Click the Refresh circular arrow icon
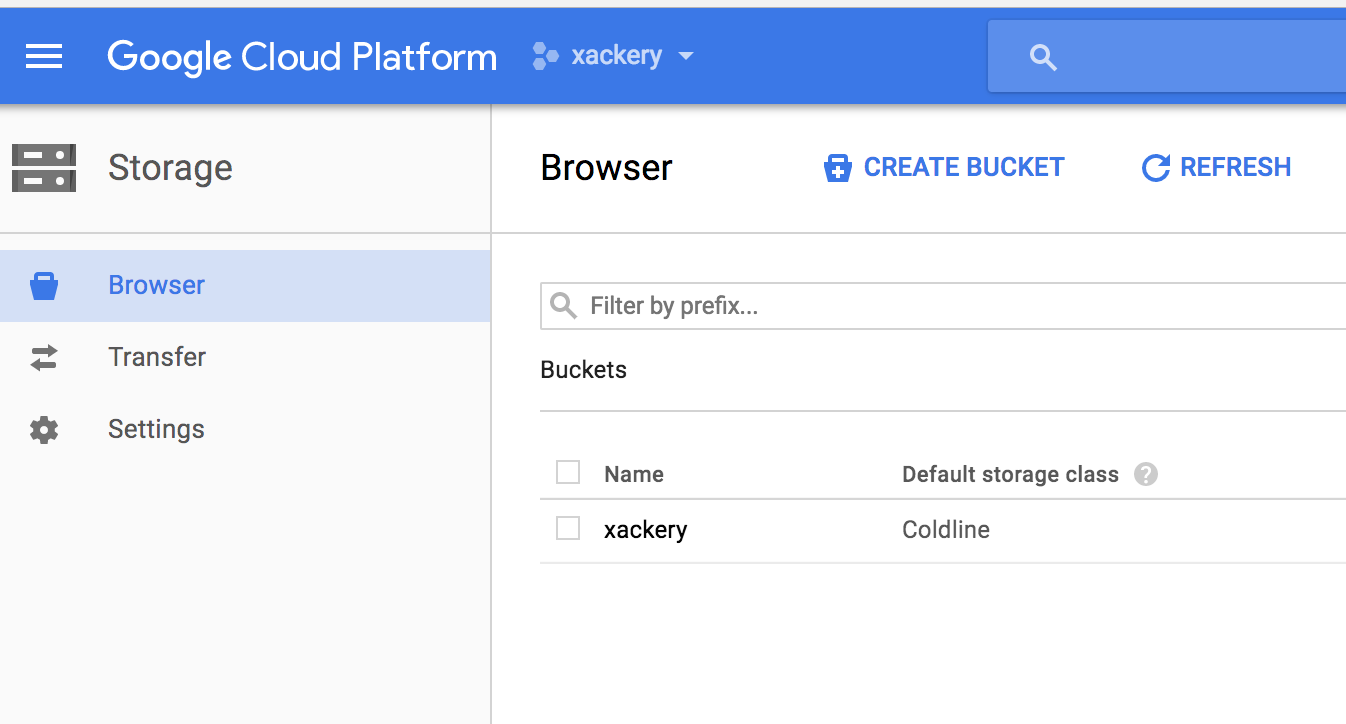Screen dimensions: 1346x724 pos(1155,168)
